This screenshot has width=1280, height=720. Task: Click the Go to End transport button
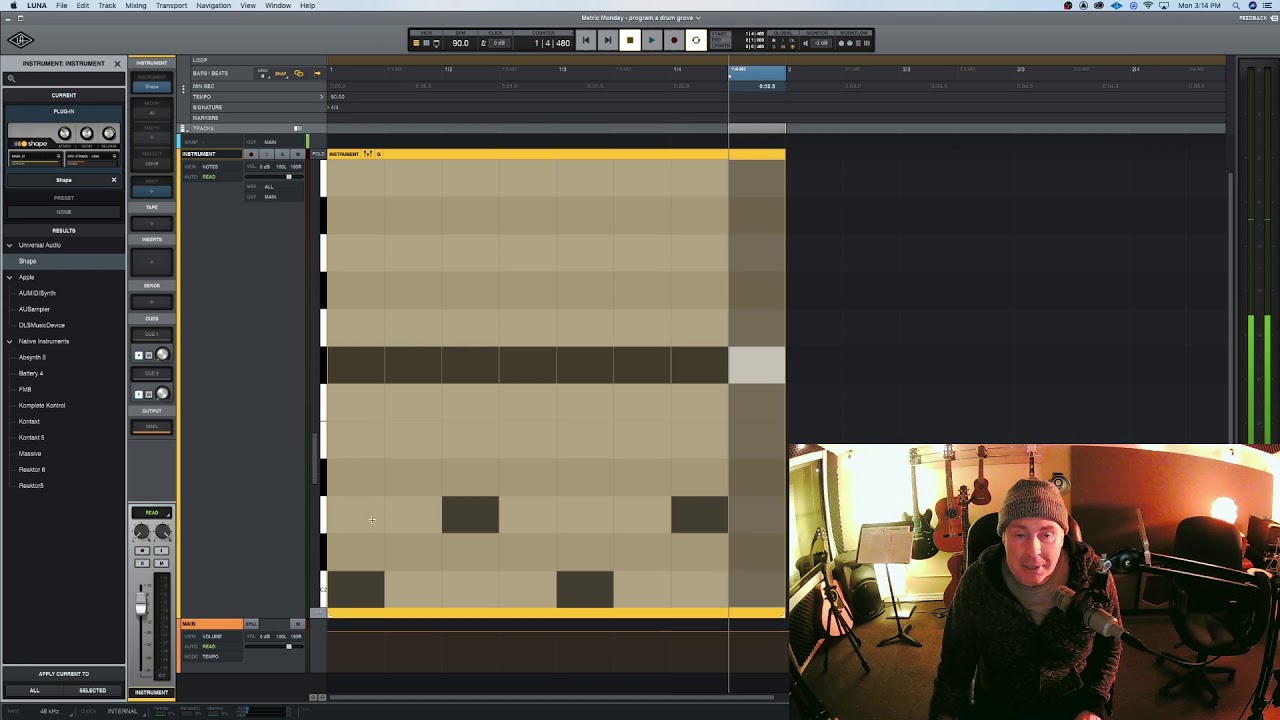tap(608, 41)
